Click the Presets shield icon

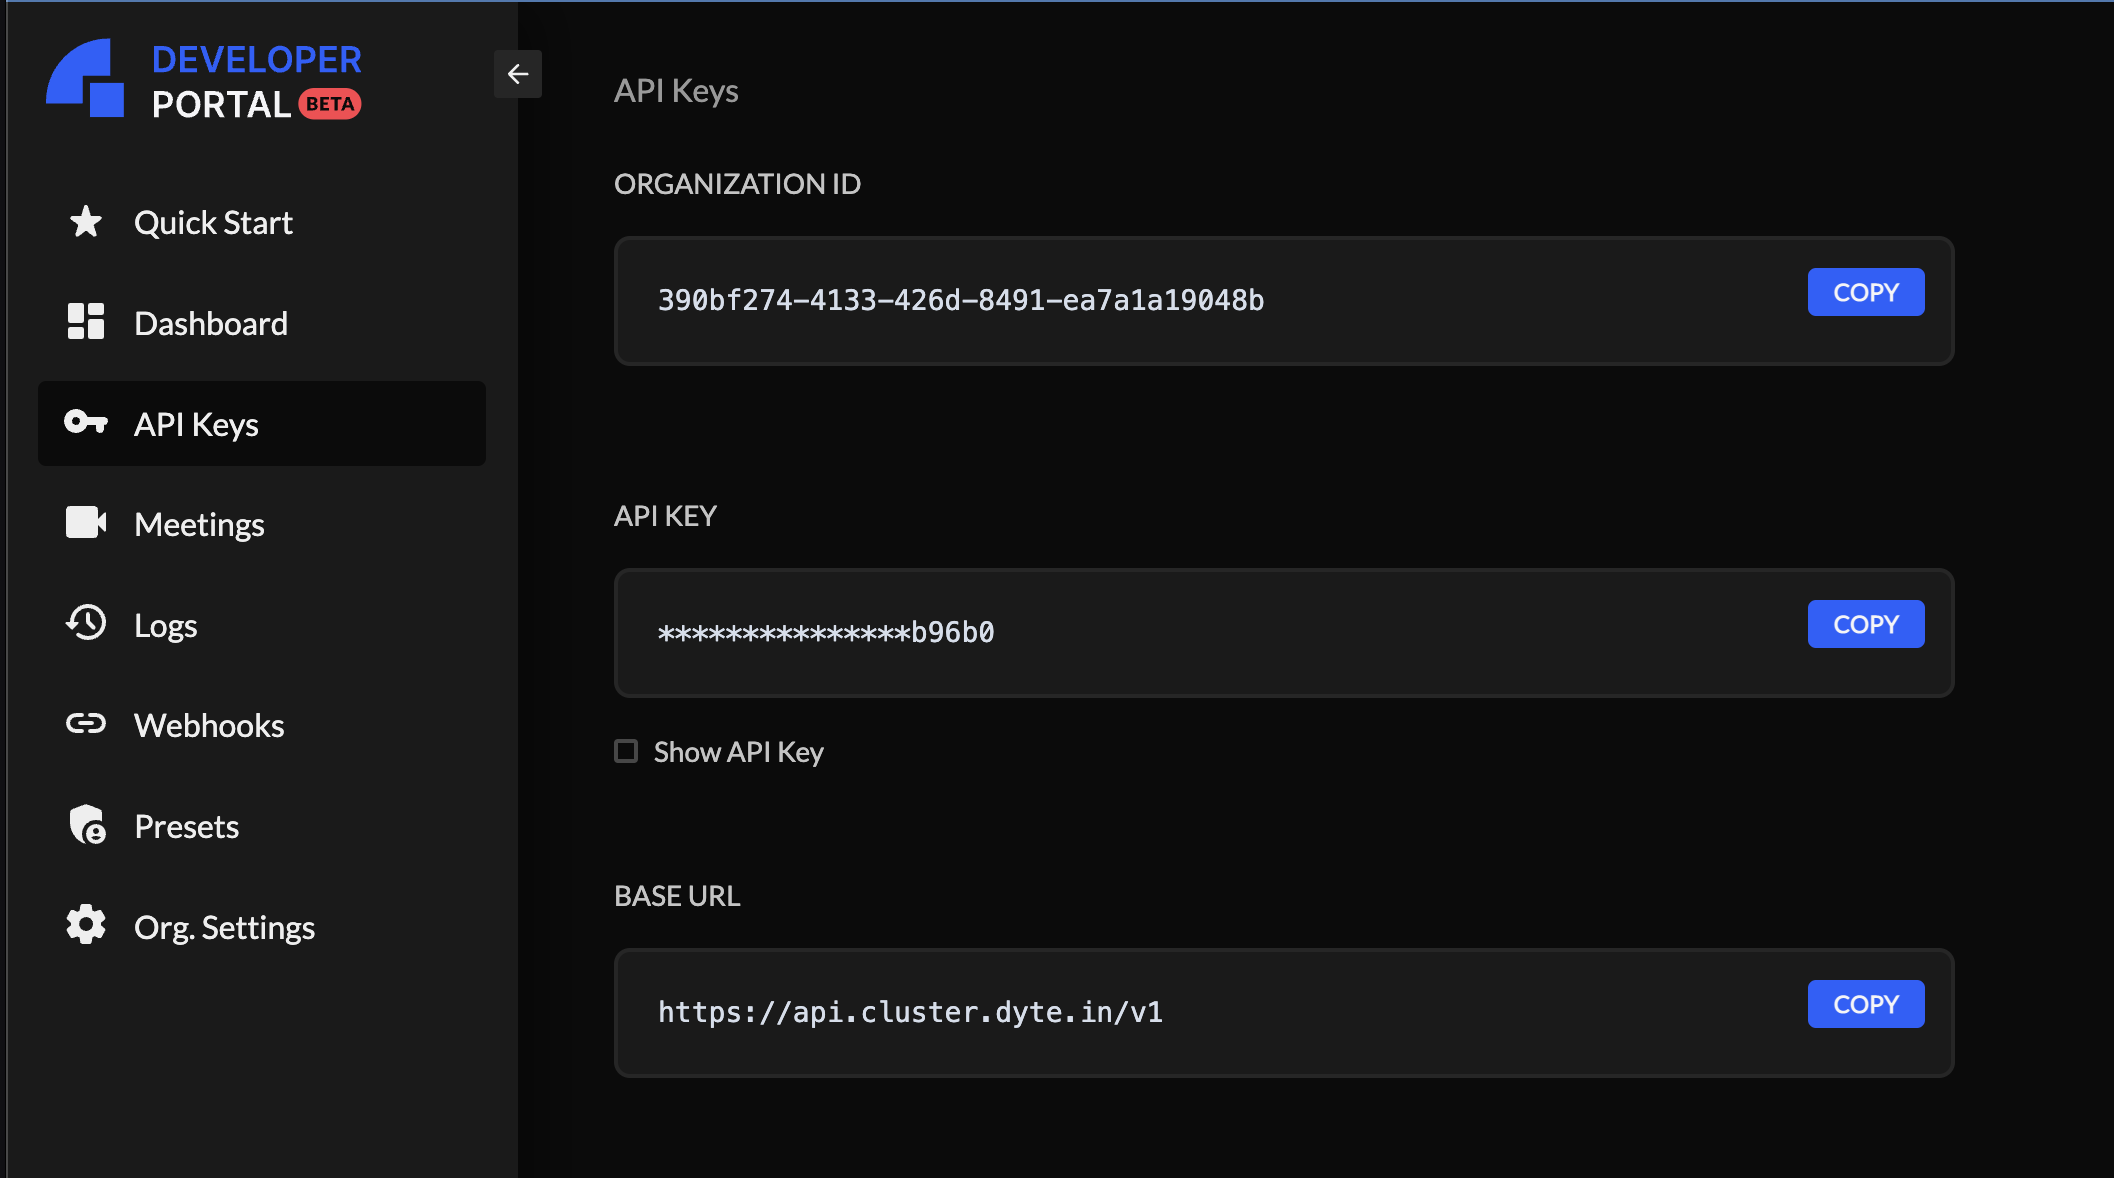[86, 825]
